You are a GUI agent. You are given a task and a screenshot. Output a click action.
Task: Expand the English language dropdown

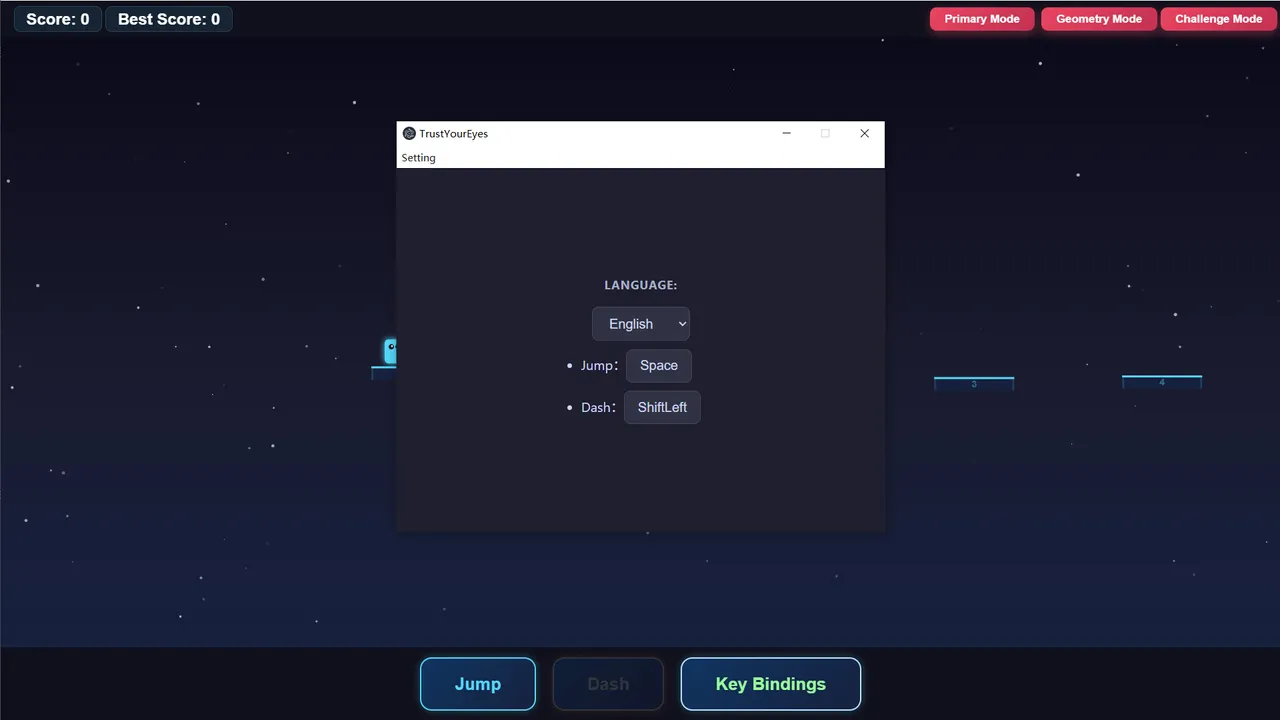point(641,324)
